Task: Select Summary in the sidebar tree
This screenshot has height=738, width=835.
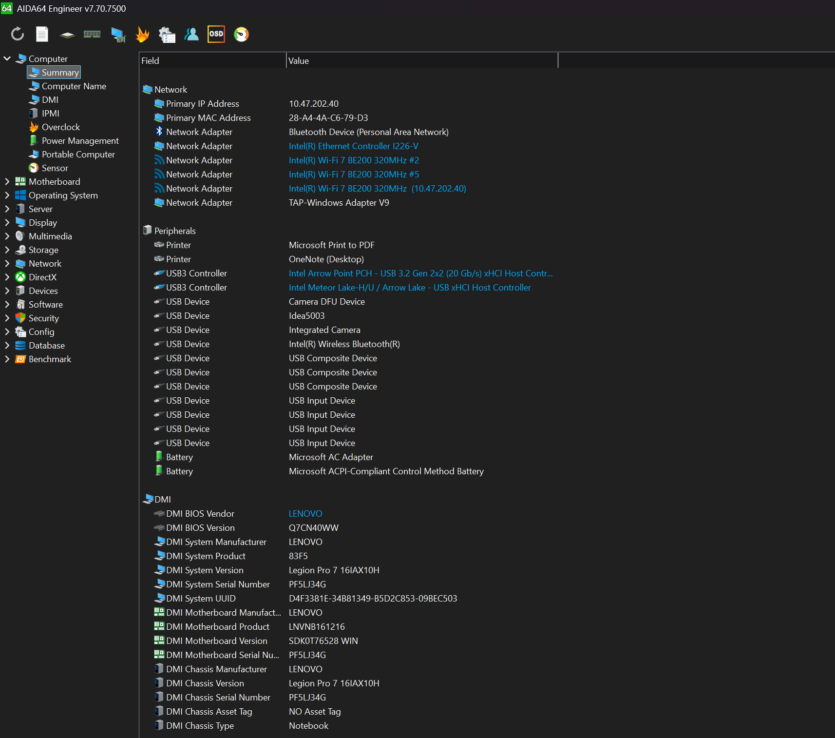Action: [54, 72]
